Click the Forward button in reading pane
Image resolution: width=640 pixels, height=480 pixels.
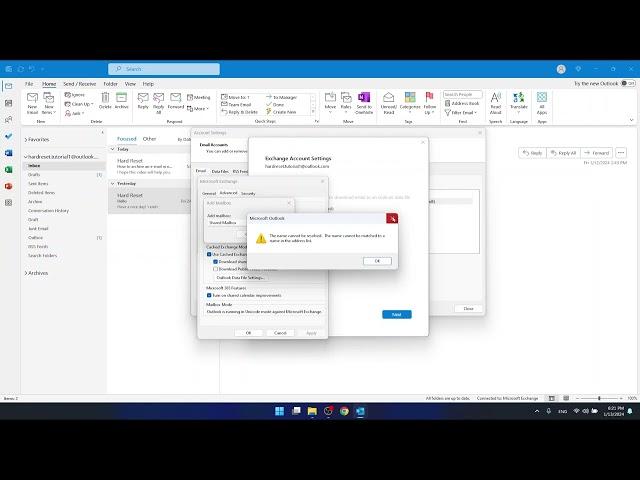[597, 153]
